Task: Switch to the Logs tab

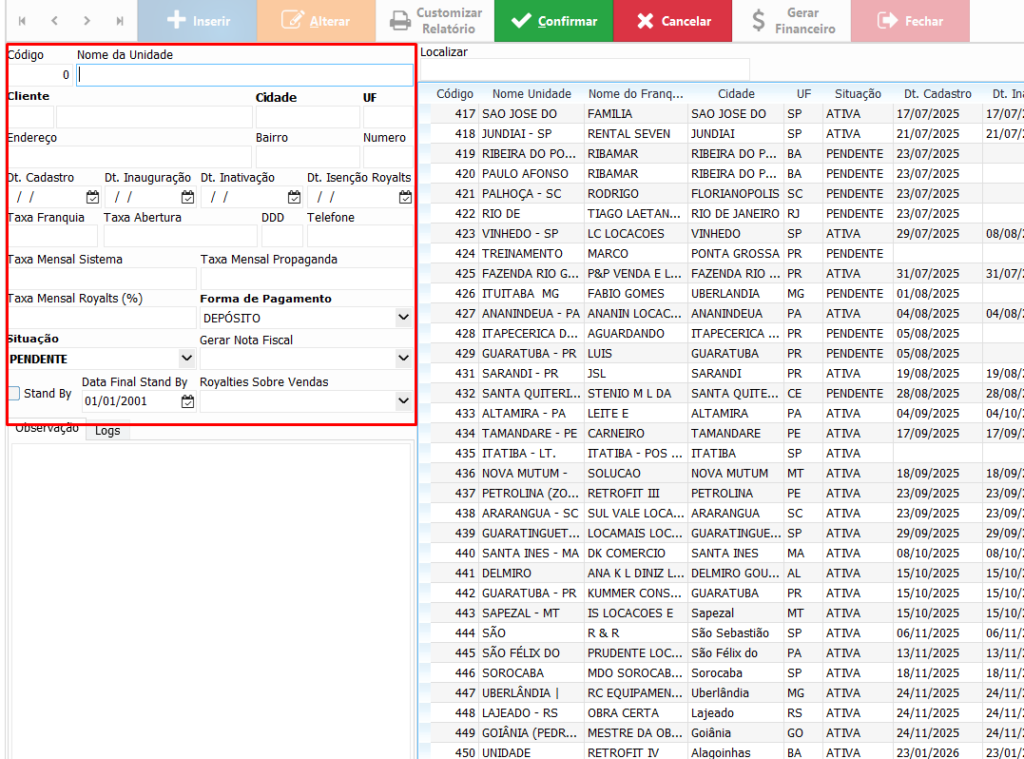Action: pyautogui.click(x=107, y=431)
